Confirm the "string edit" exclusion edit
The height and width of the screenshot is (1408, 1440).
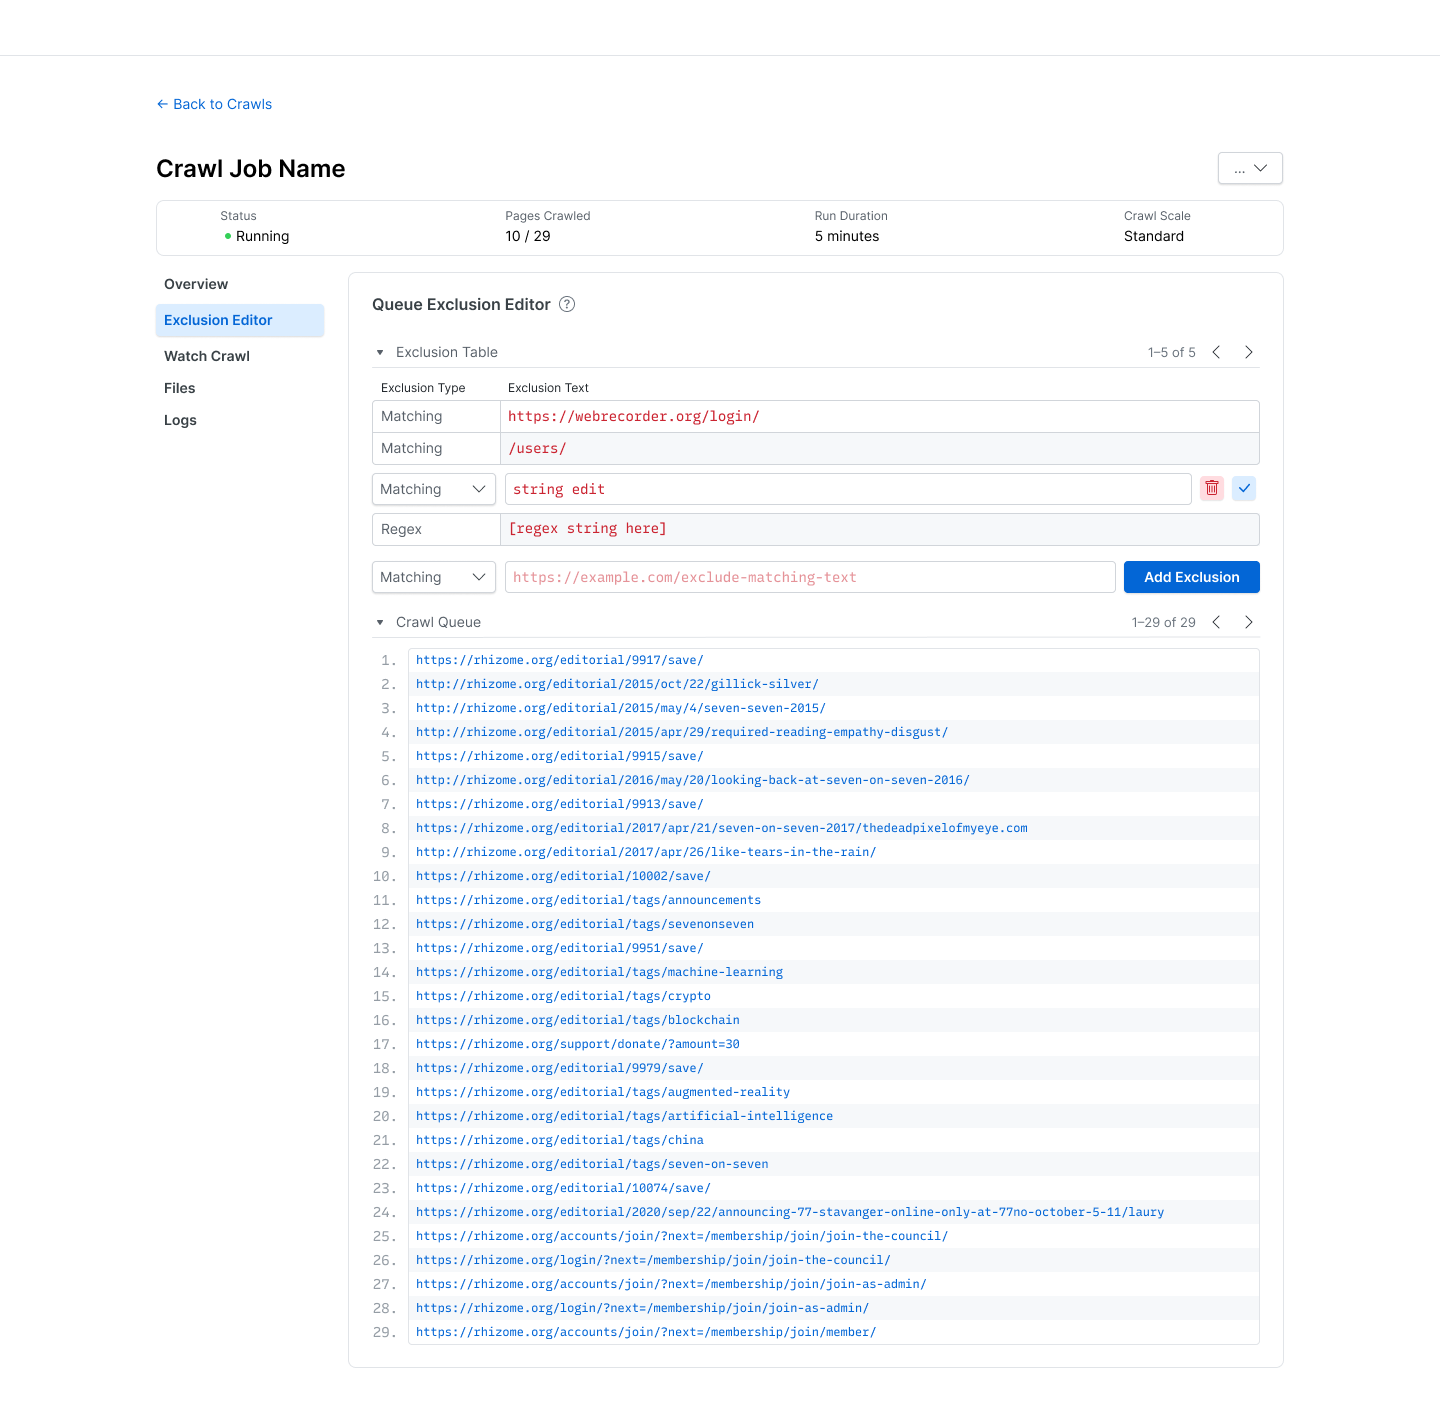coord(1244,488)
